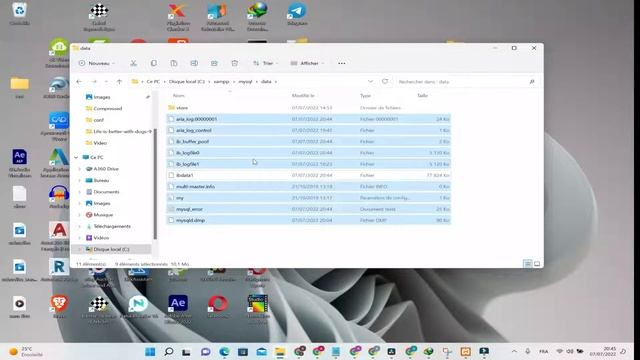Select the store folder row
This screenshot has height=360, width=640.
click(309, 108)
